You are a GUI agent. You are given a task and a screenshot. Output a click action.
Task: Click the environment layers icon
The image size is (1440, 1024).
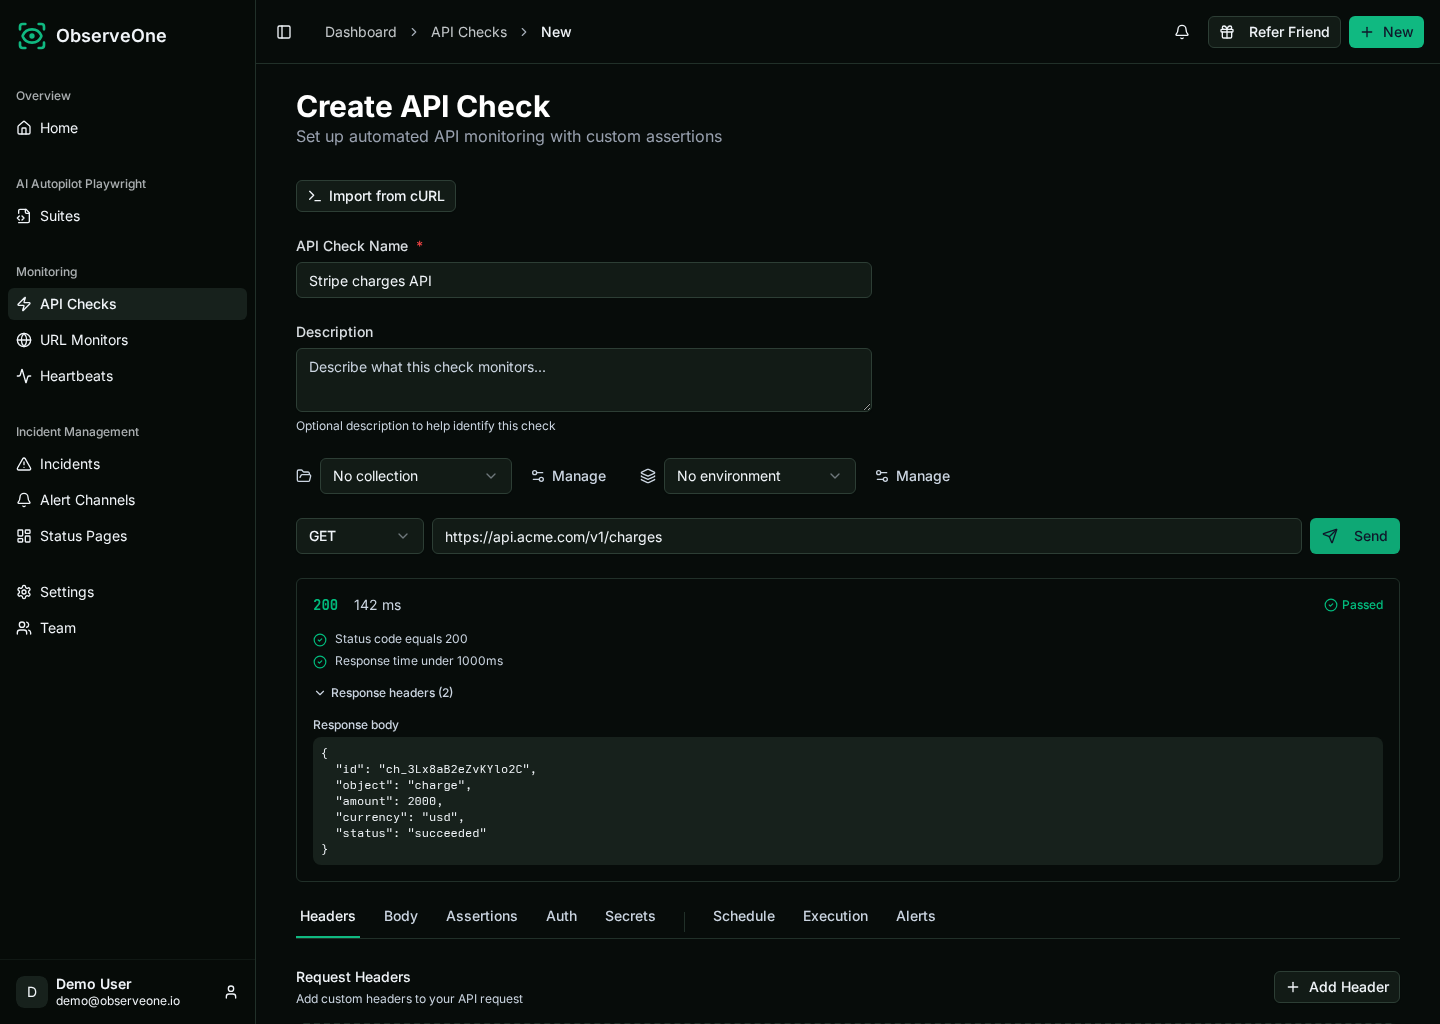tap(648, 476)
